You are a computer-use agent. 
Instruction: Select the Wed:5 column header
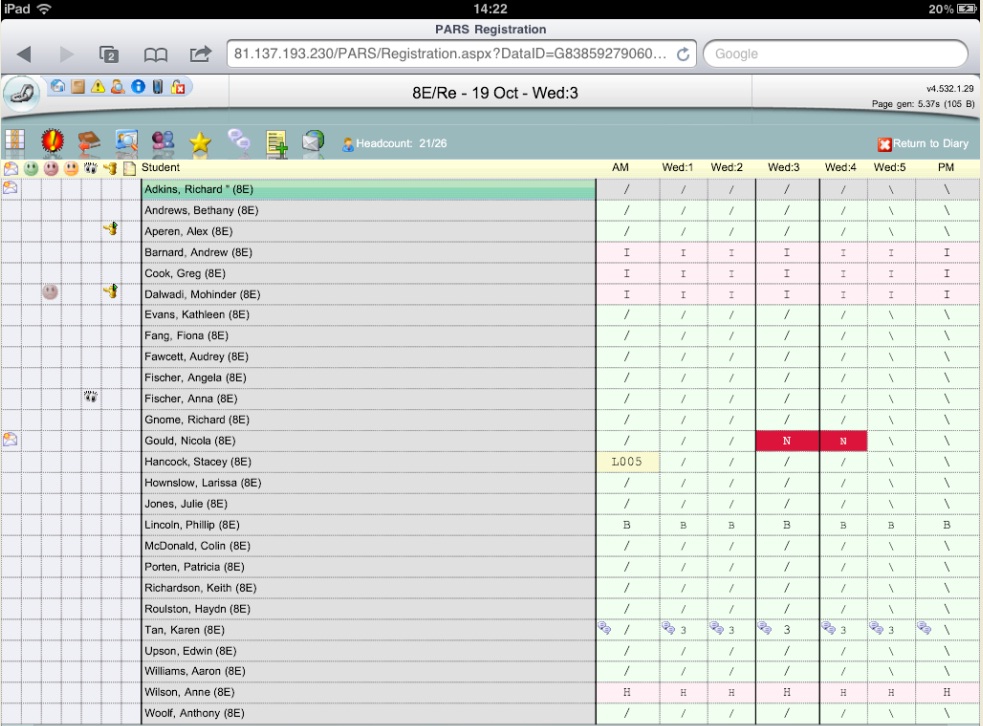(889, 167)
